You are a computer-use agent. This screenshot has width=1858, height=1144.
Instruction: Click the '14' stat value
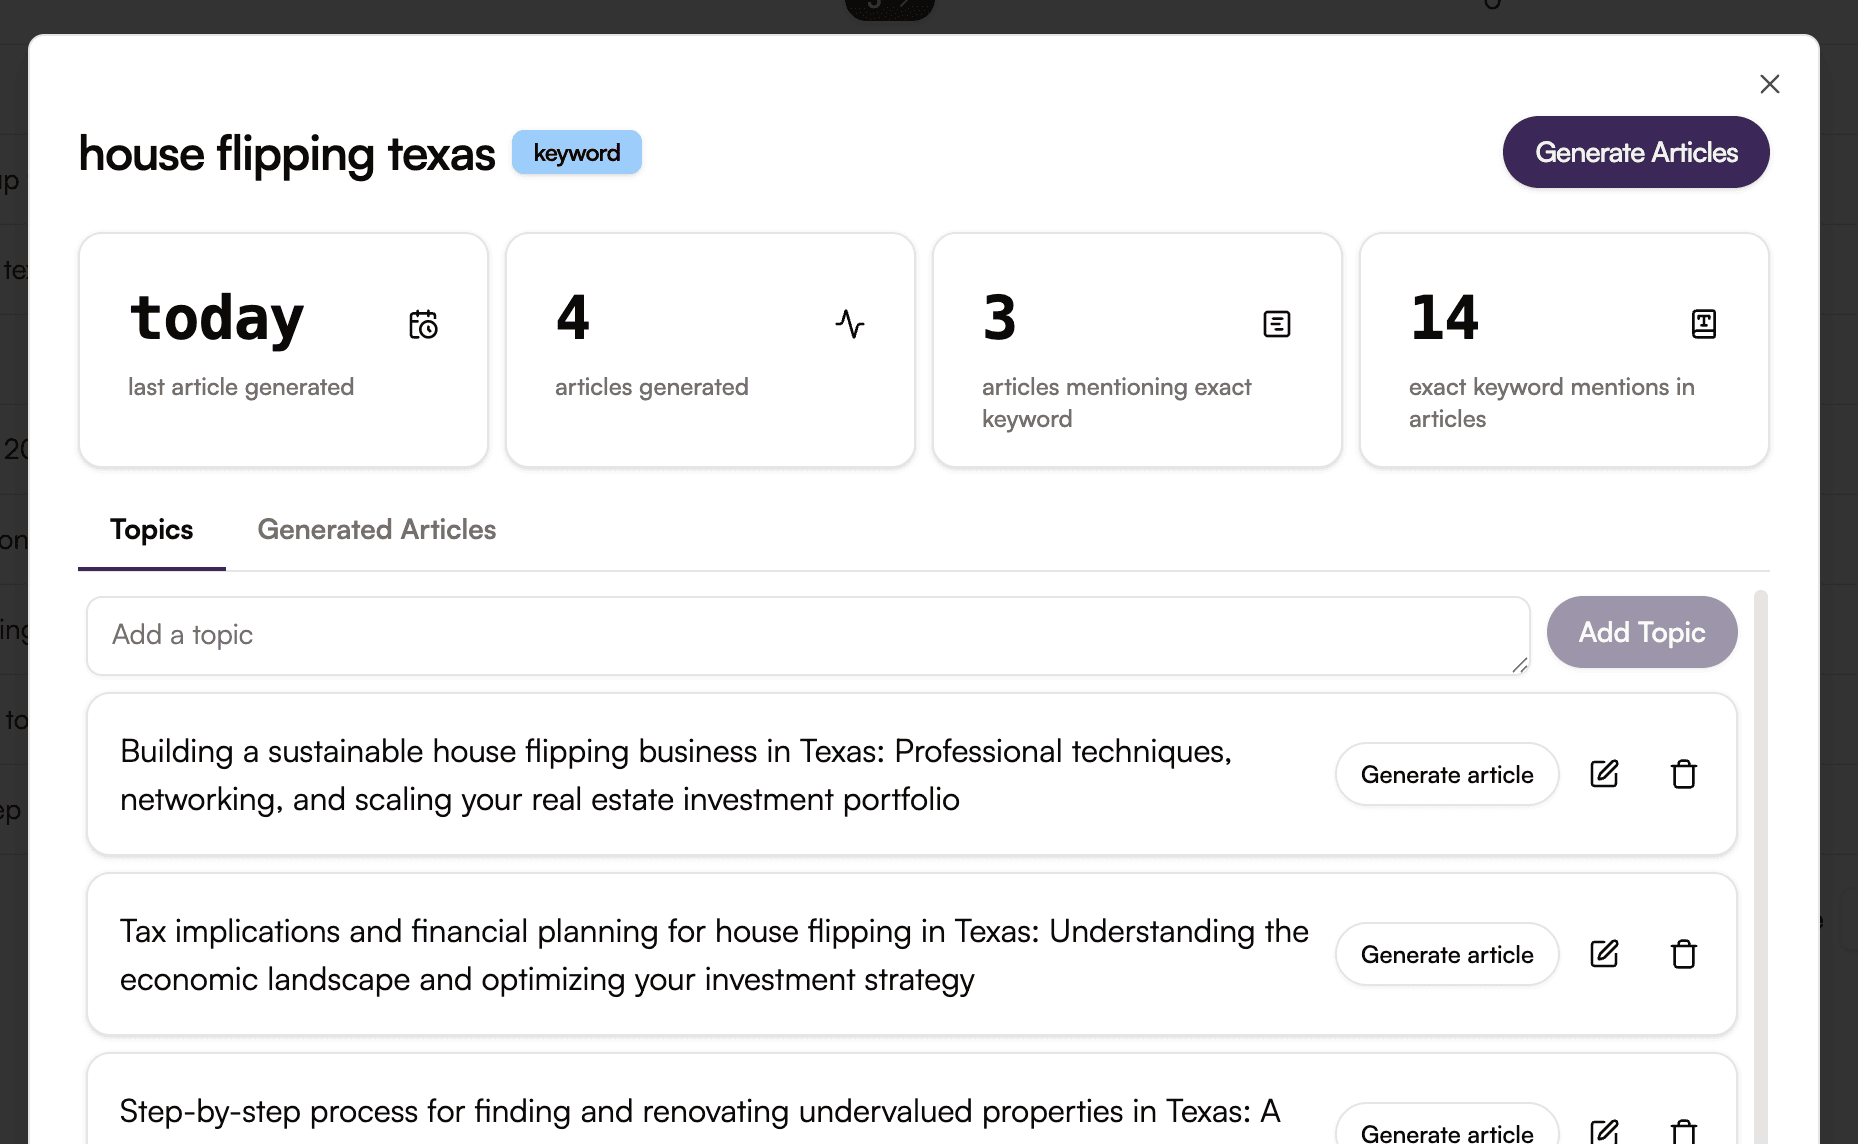[x=1445, y=319]
